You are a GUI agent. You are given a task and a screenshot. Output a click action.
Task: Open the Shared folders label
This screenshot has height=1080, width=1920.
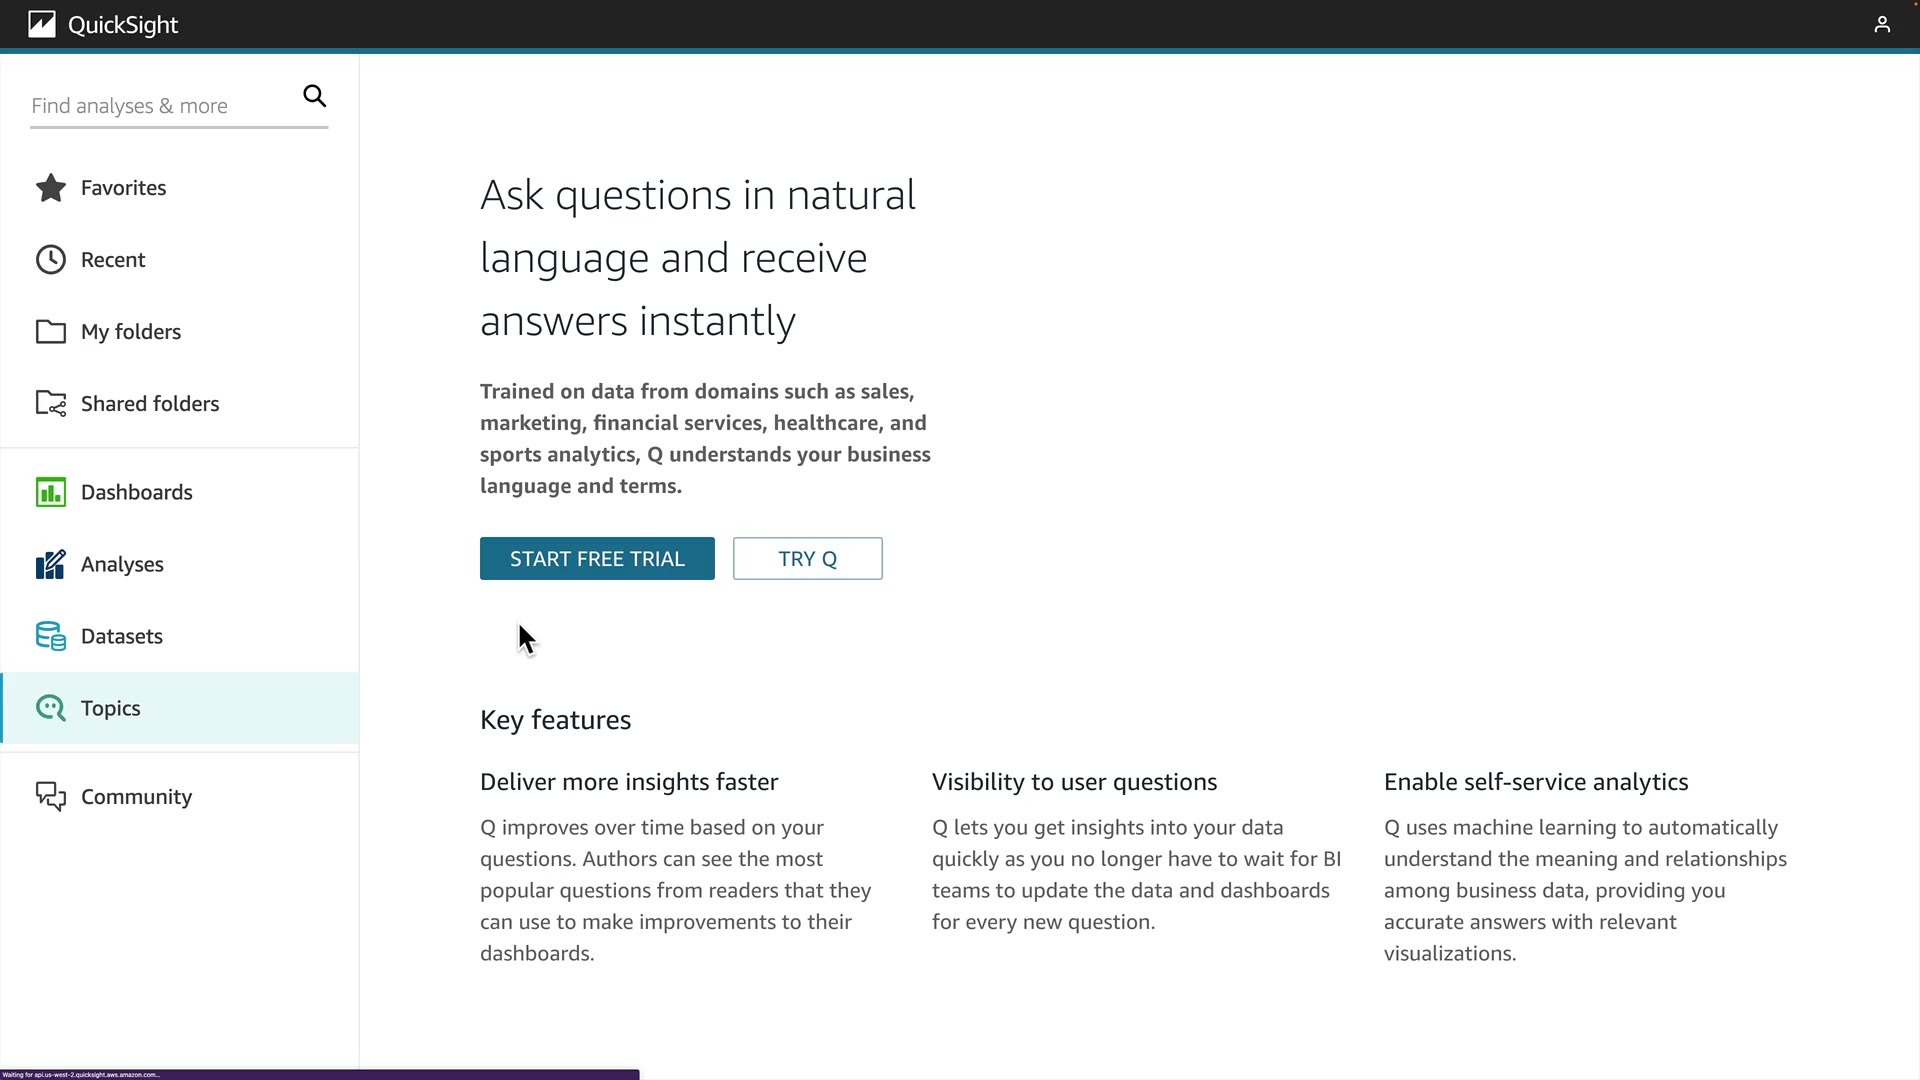click(150, 404)
